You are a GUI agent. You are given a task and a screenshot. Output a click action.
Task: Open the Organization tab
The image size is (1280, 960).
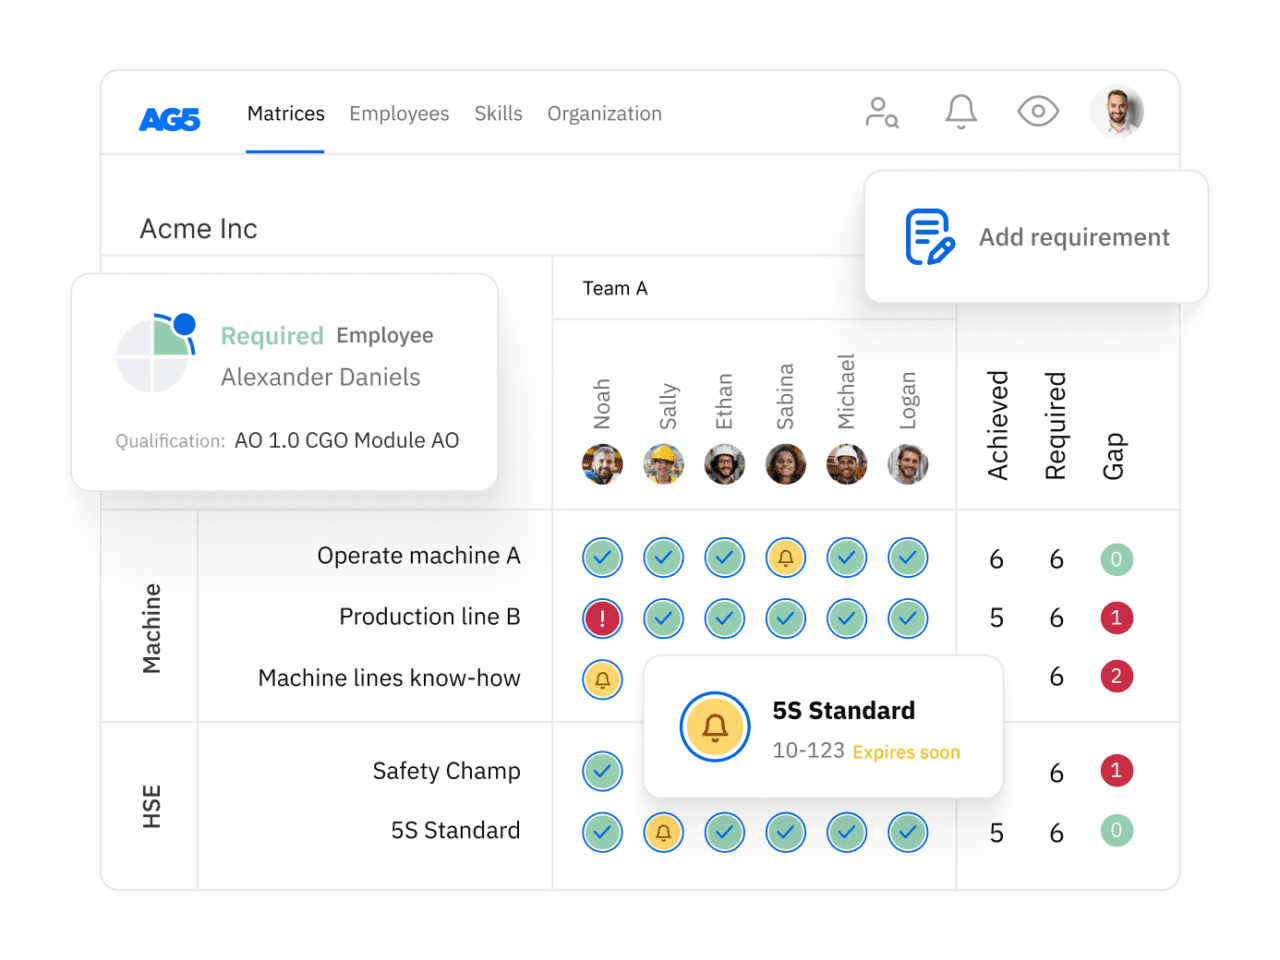point(604,114)
